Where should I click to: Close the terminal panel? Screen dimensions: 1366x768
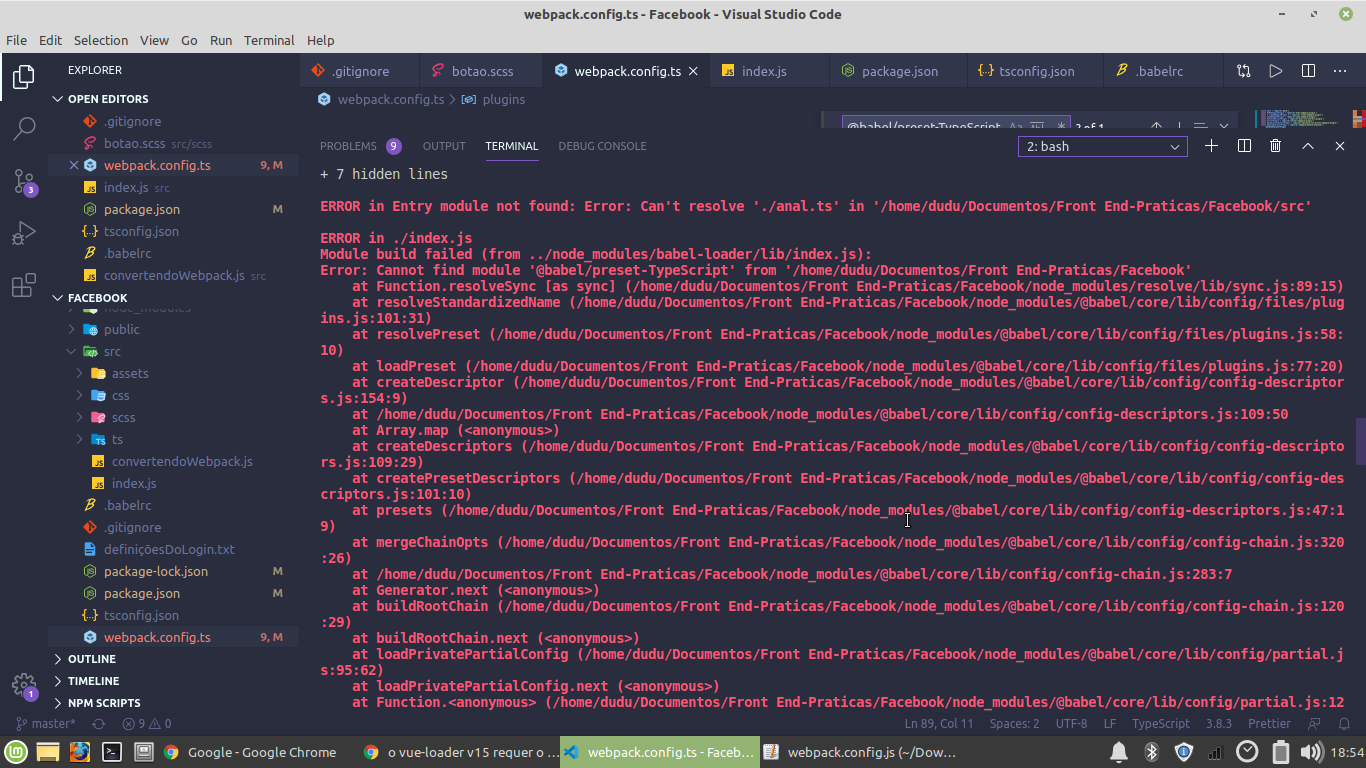[x=1340, y=146]
